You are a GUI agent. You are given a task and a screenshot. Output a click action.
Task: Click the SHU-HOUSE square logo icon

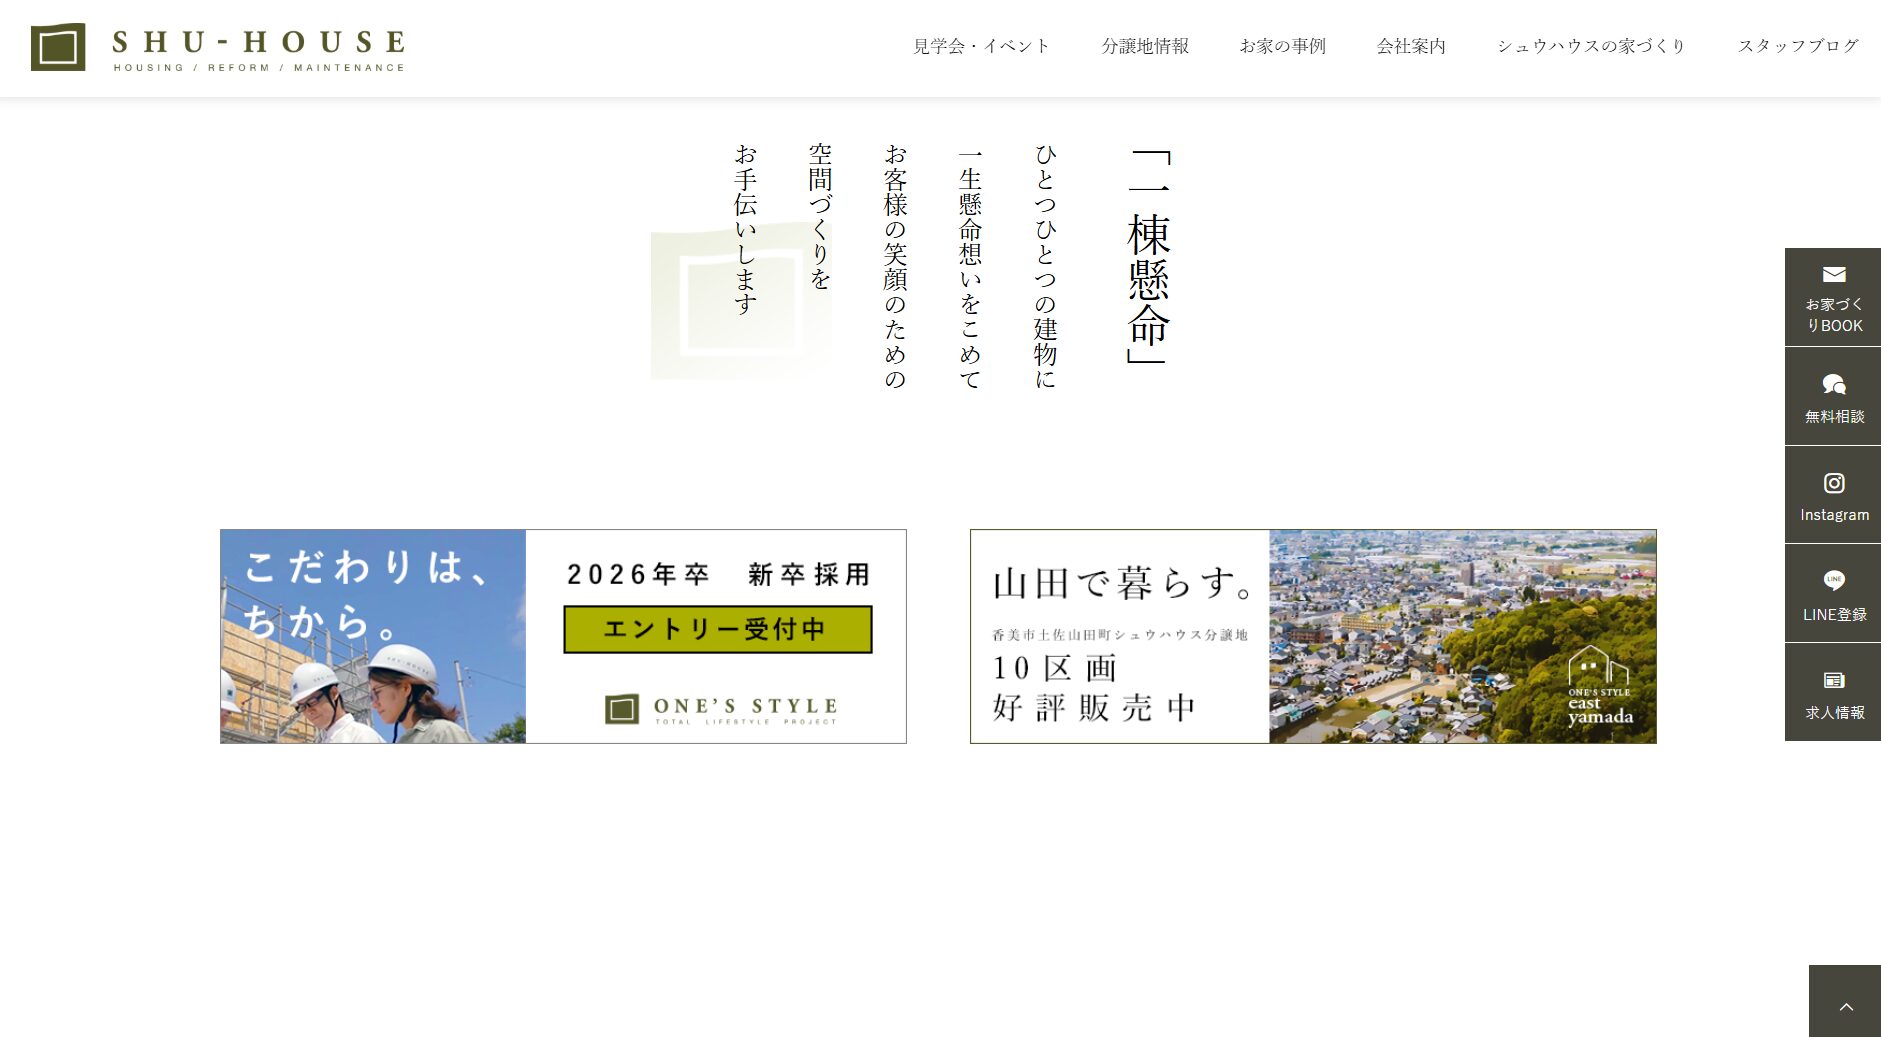click(x=58, y=47)
